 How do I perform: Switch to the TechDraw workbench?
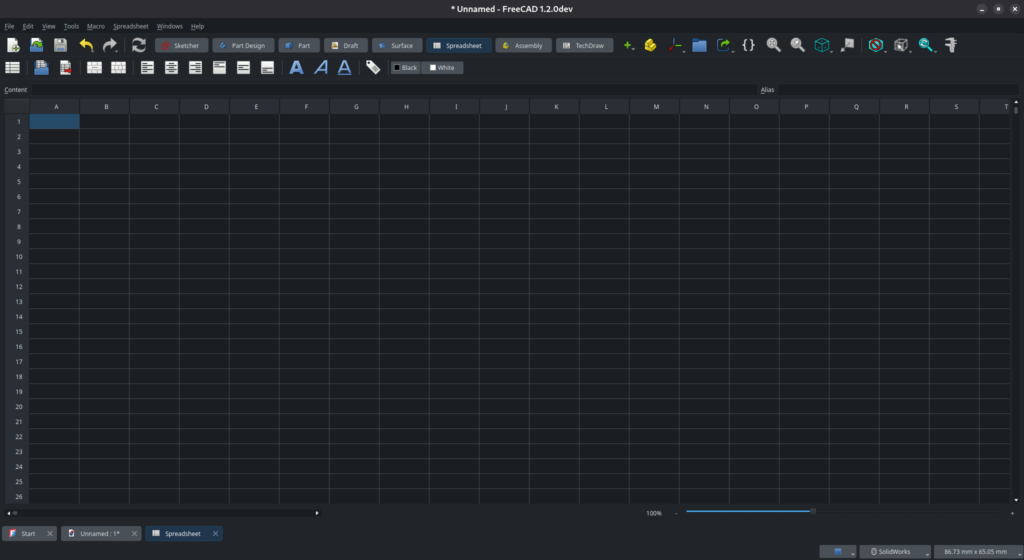click(x=584, y=46)
